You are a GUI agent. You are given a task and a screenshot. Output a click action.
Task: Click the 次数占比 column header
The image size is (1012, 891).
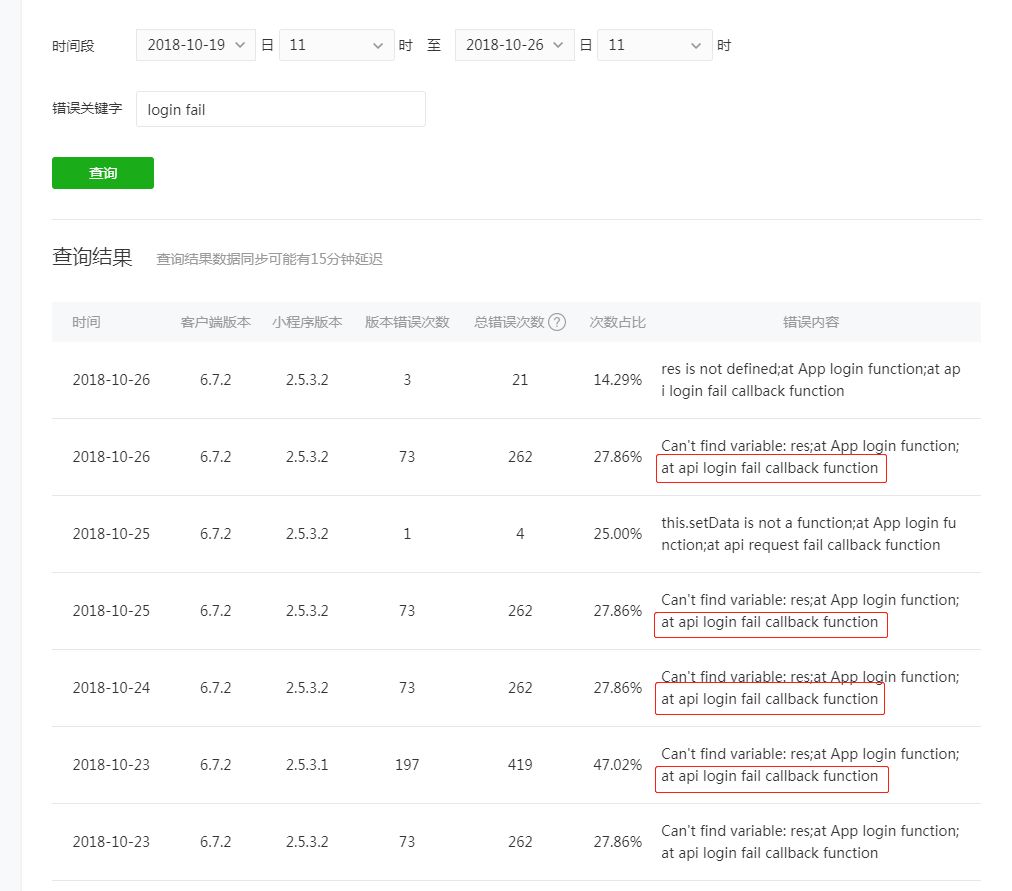(x=618, y=322)
